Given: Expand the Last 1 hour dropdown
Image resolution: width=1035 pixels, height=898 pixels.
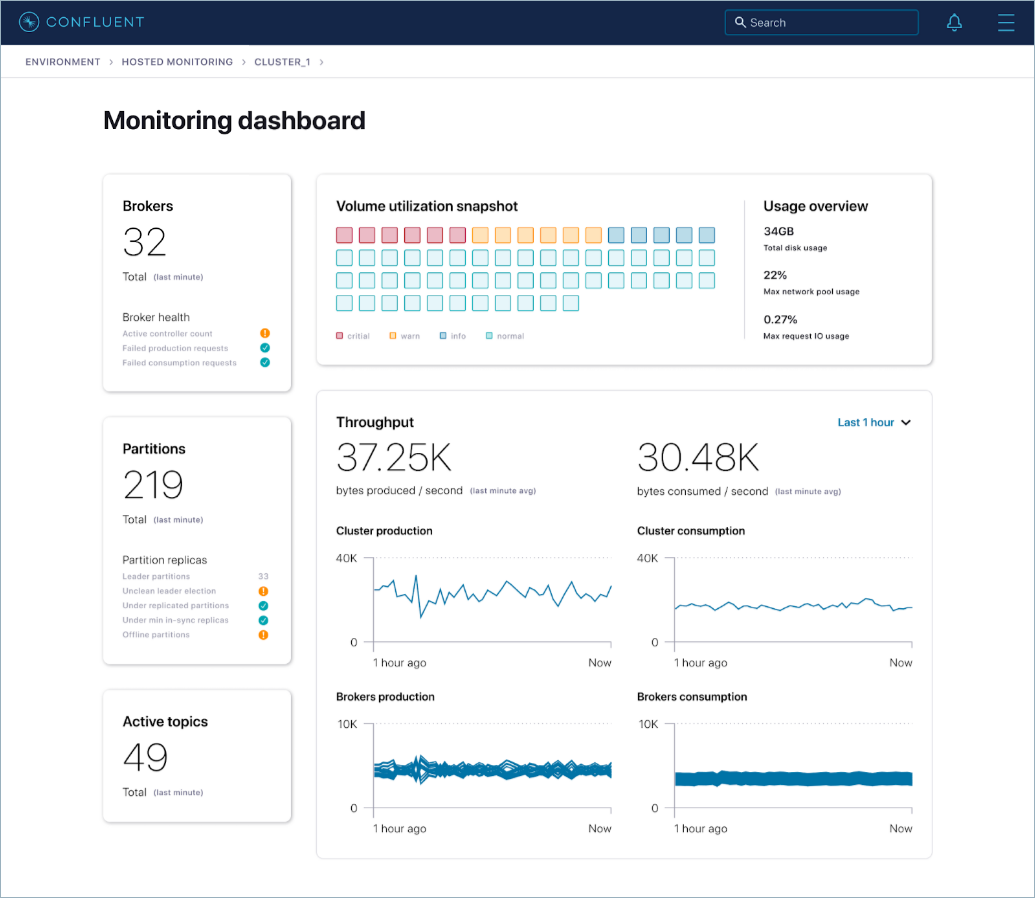Looking at the screenshot, I should coord(874,423).
